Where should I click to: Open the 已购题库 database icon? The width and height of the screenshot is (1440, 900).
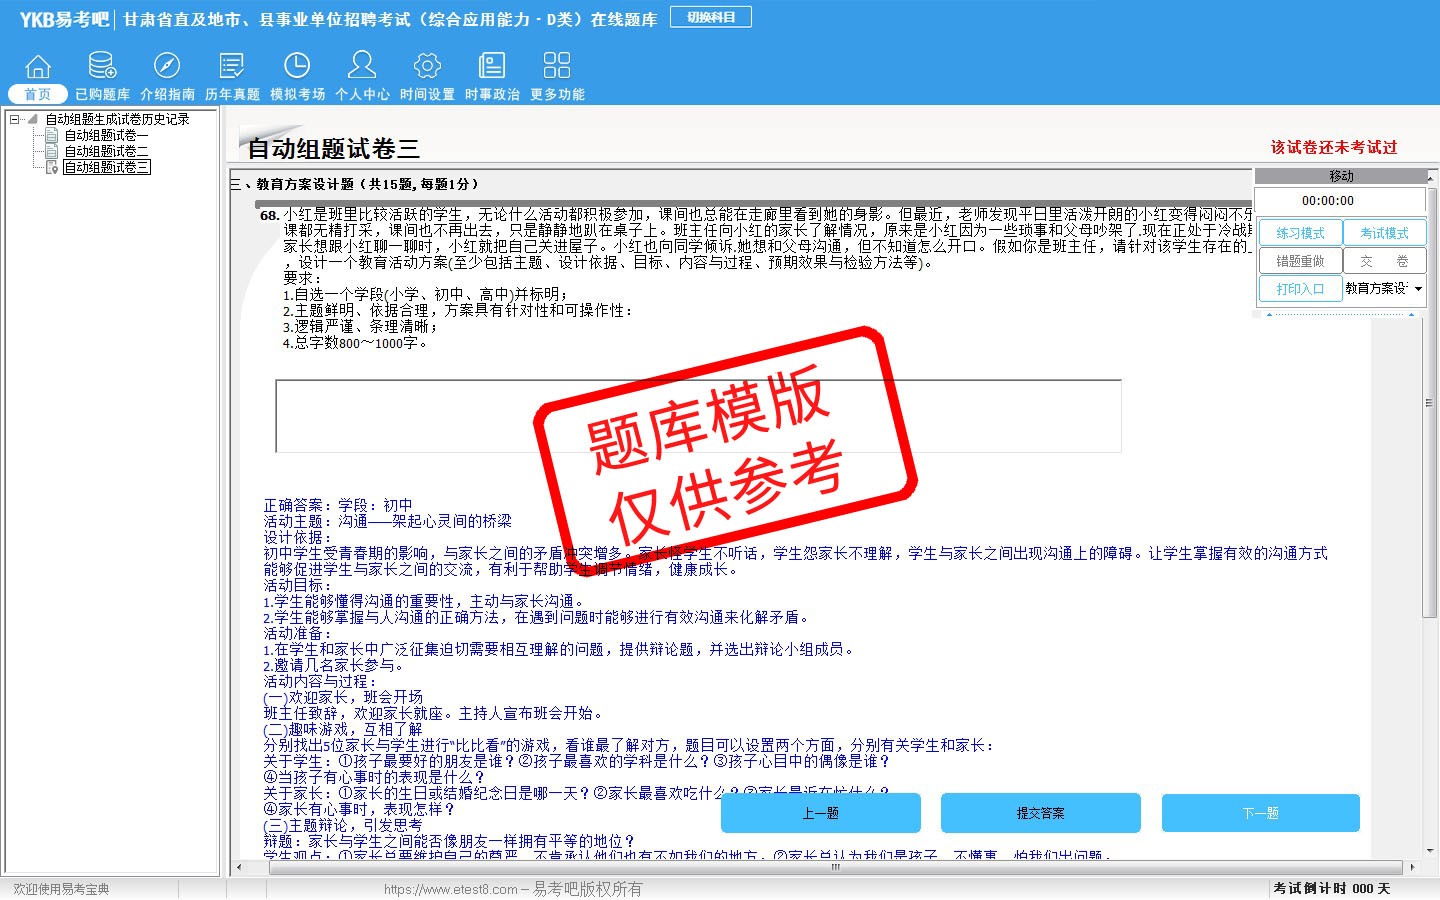pyautogui.click(x=102, y=67)
